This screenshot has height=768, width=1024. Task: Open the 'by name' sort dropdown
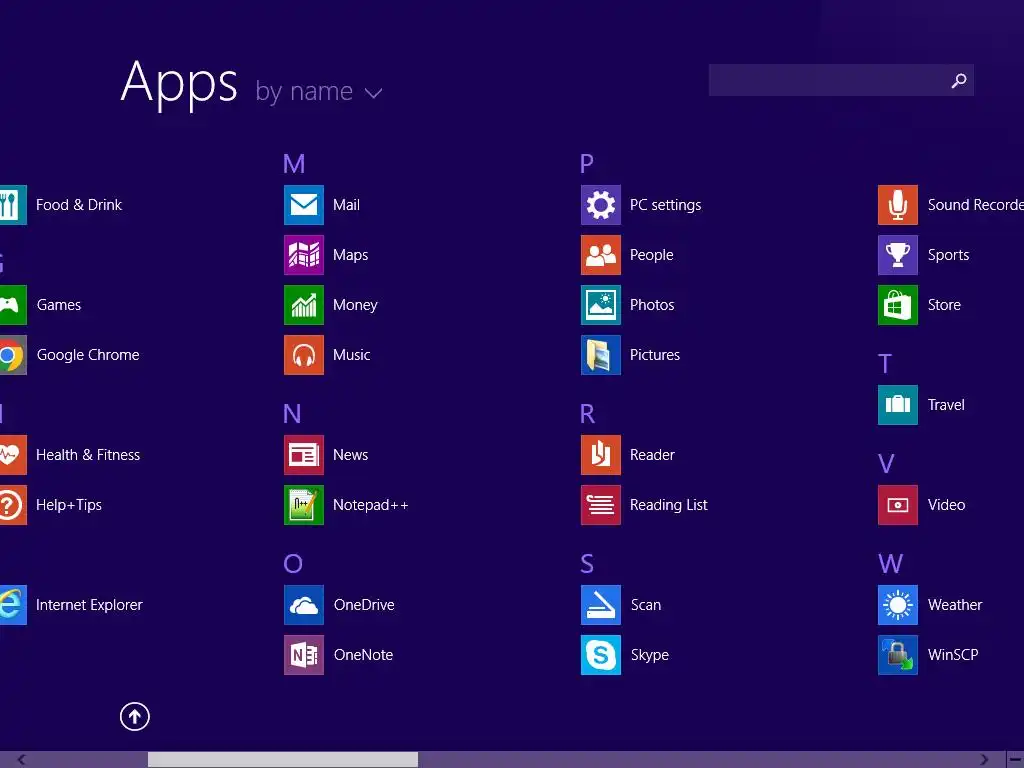coord(318,92)
